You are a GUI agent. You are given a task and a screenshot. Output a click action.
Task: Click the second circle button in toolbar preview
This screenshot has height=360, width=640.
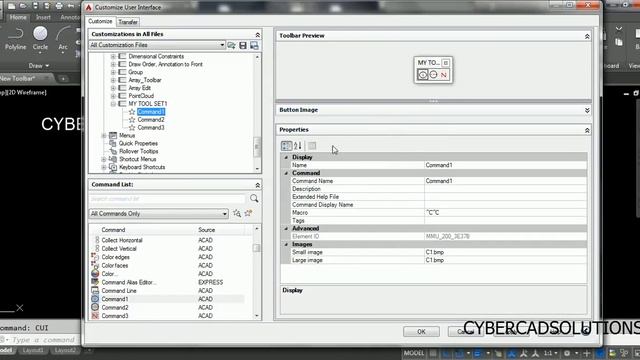[433, 75]
